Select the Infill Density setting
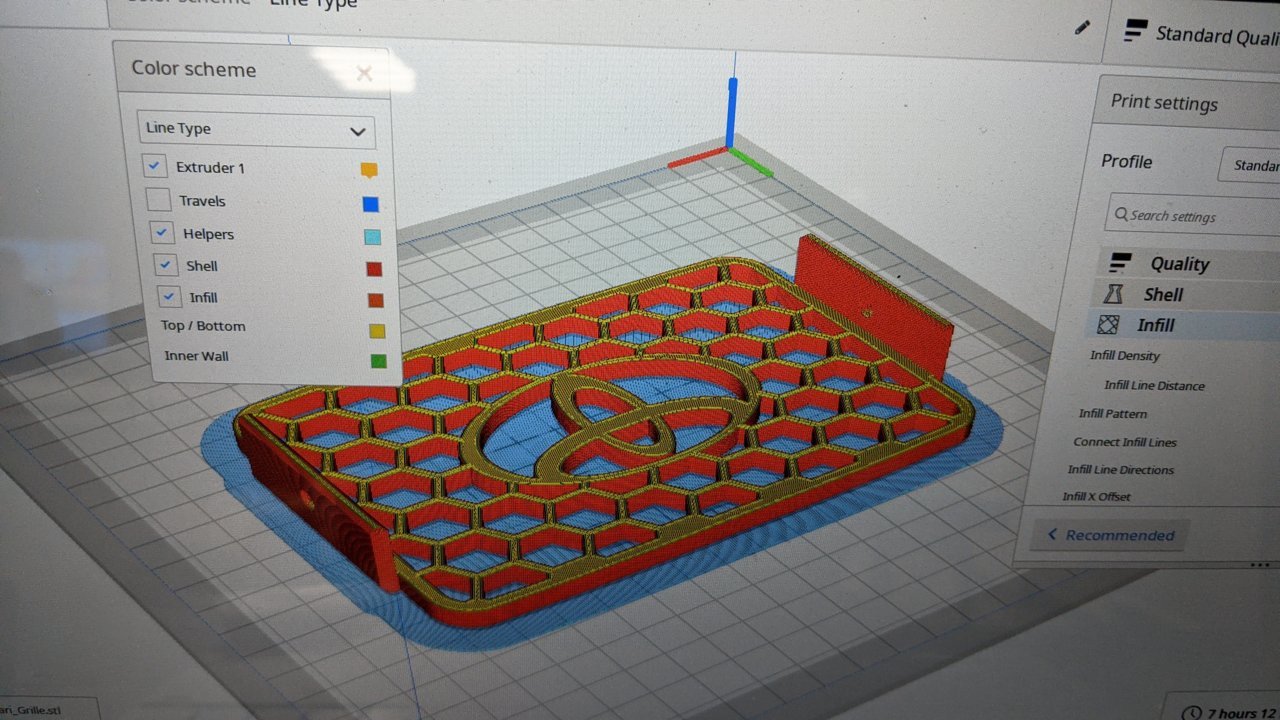This screenshot has height=720, width=1280. pos(1125,356)
